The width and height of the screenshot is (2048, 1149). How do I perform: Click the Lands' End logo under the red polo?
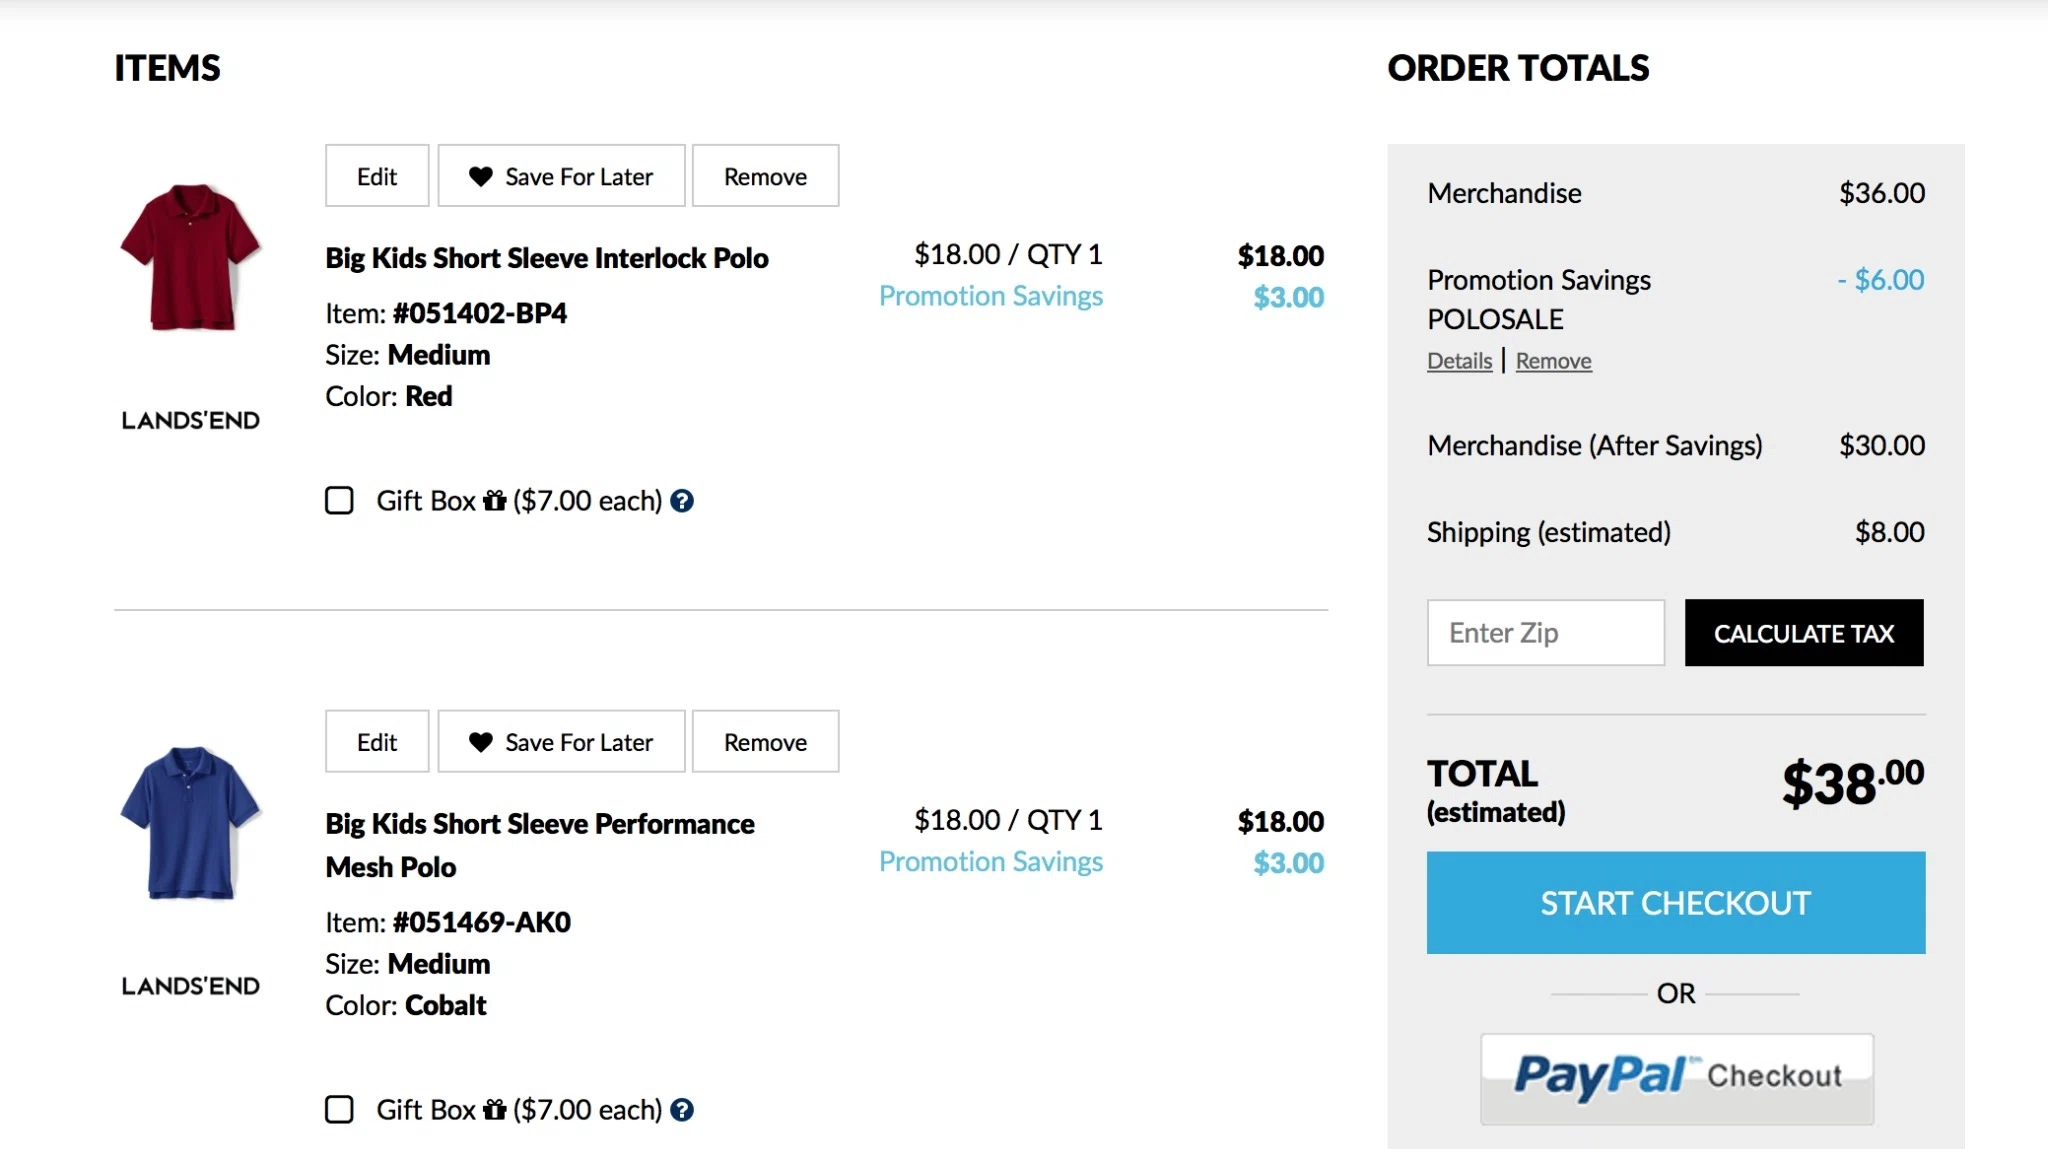[x=190, y=420]
